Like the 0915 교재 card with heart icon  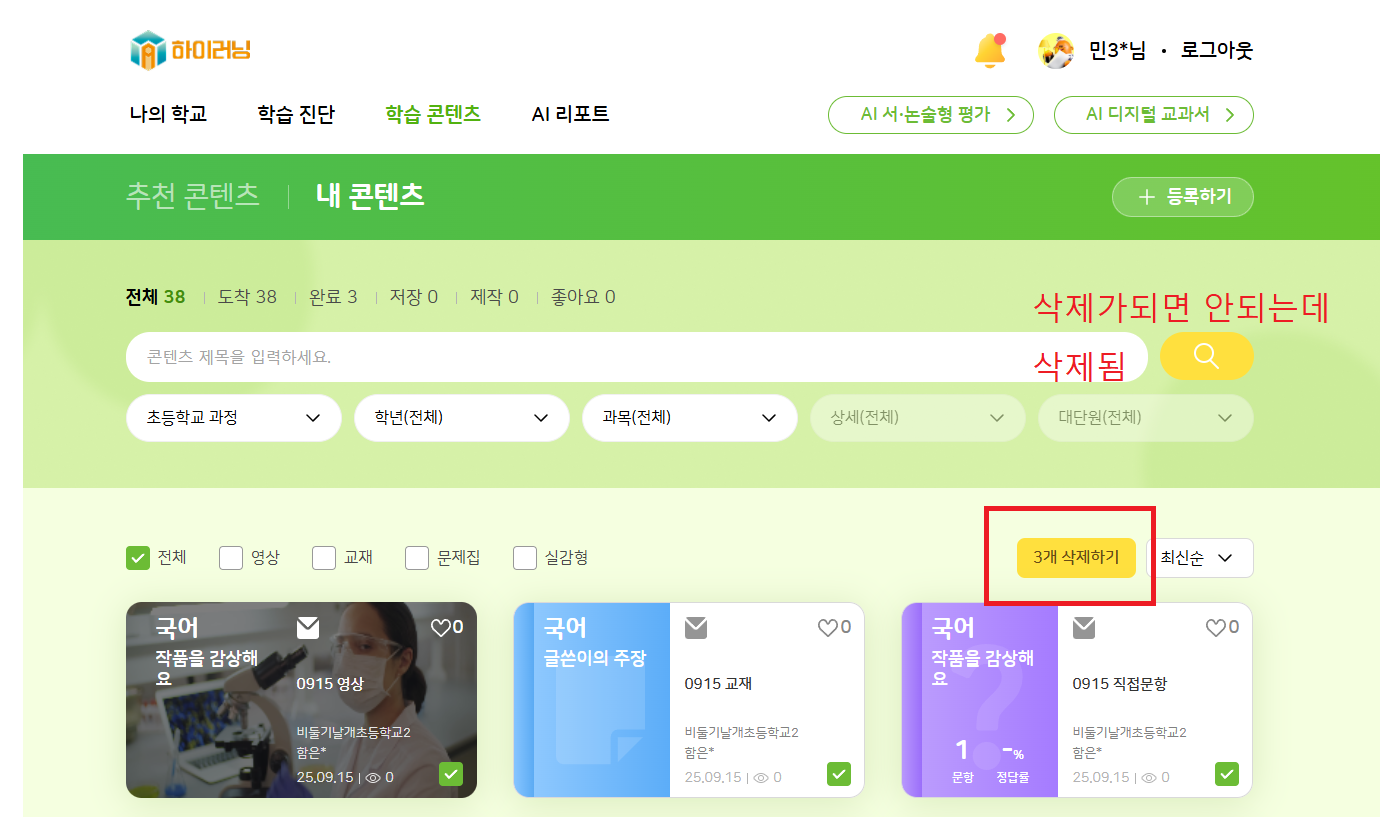[x=827, y=627]
